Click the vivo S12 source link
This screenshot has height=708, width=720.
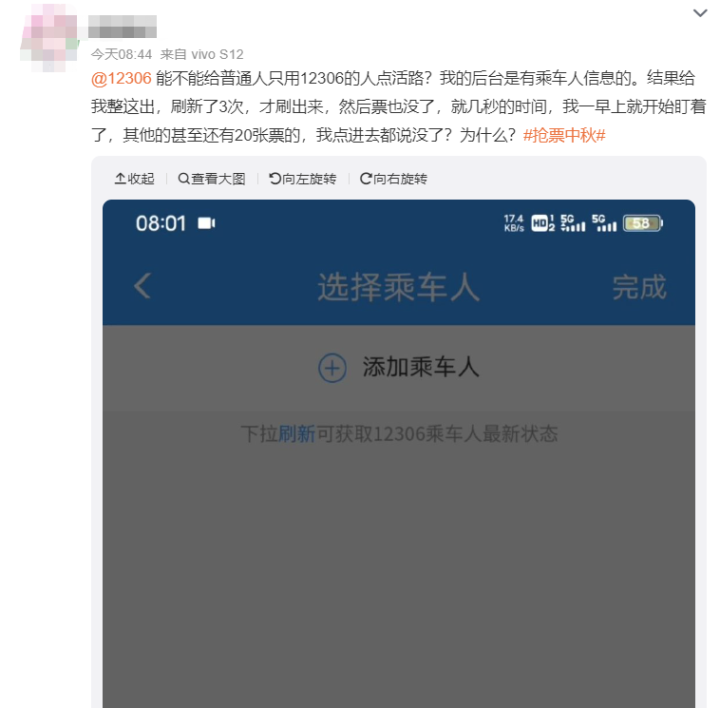217,55
